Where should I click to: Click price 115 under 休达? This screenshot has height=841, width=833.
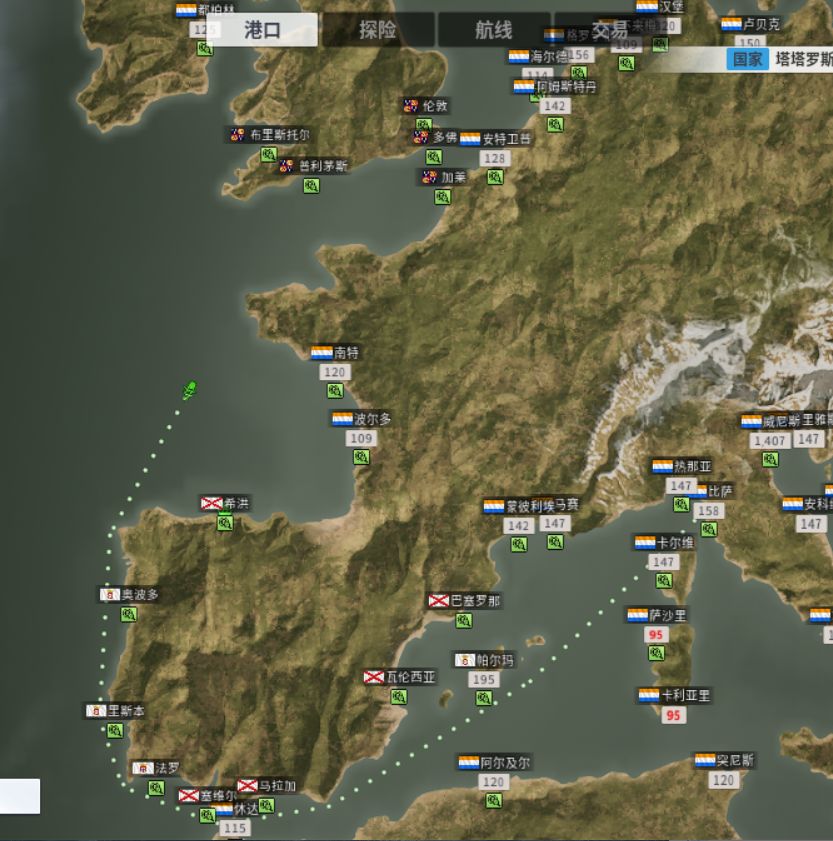pyautogui.click(x=235, y=828)
